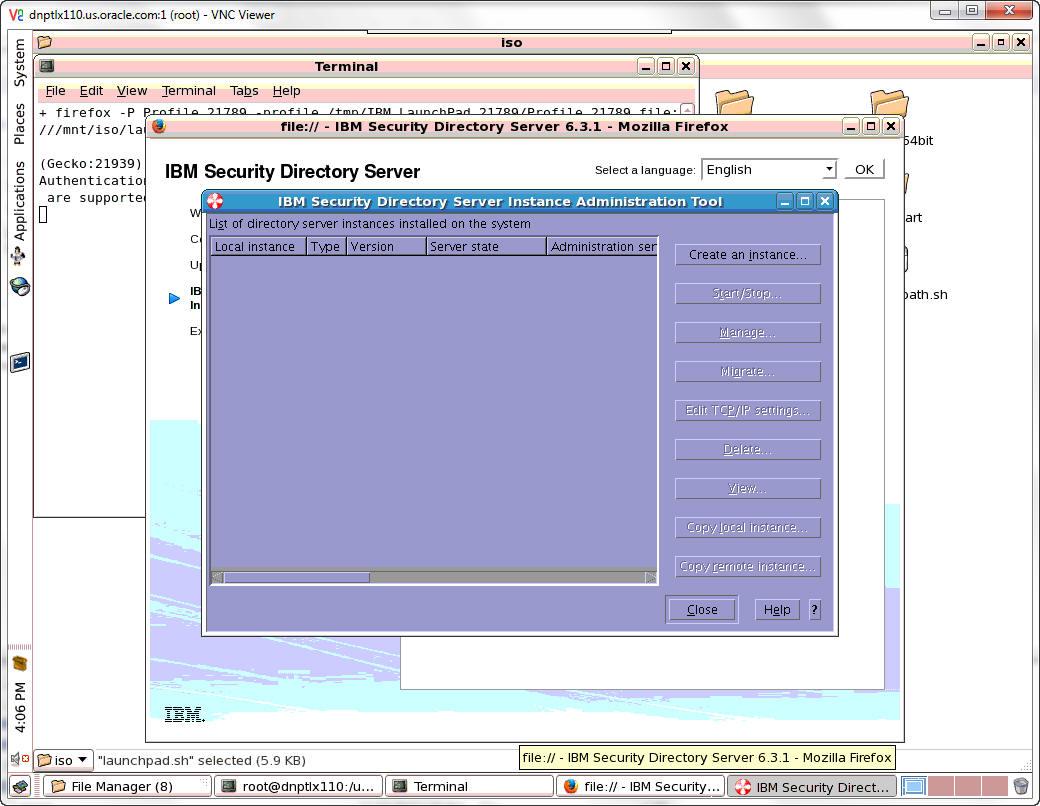Click the horizontal scrollbar thumb in instance list
The height and width of the screenshot is (806, 1040).
pos(296,578)
